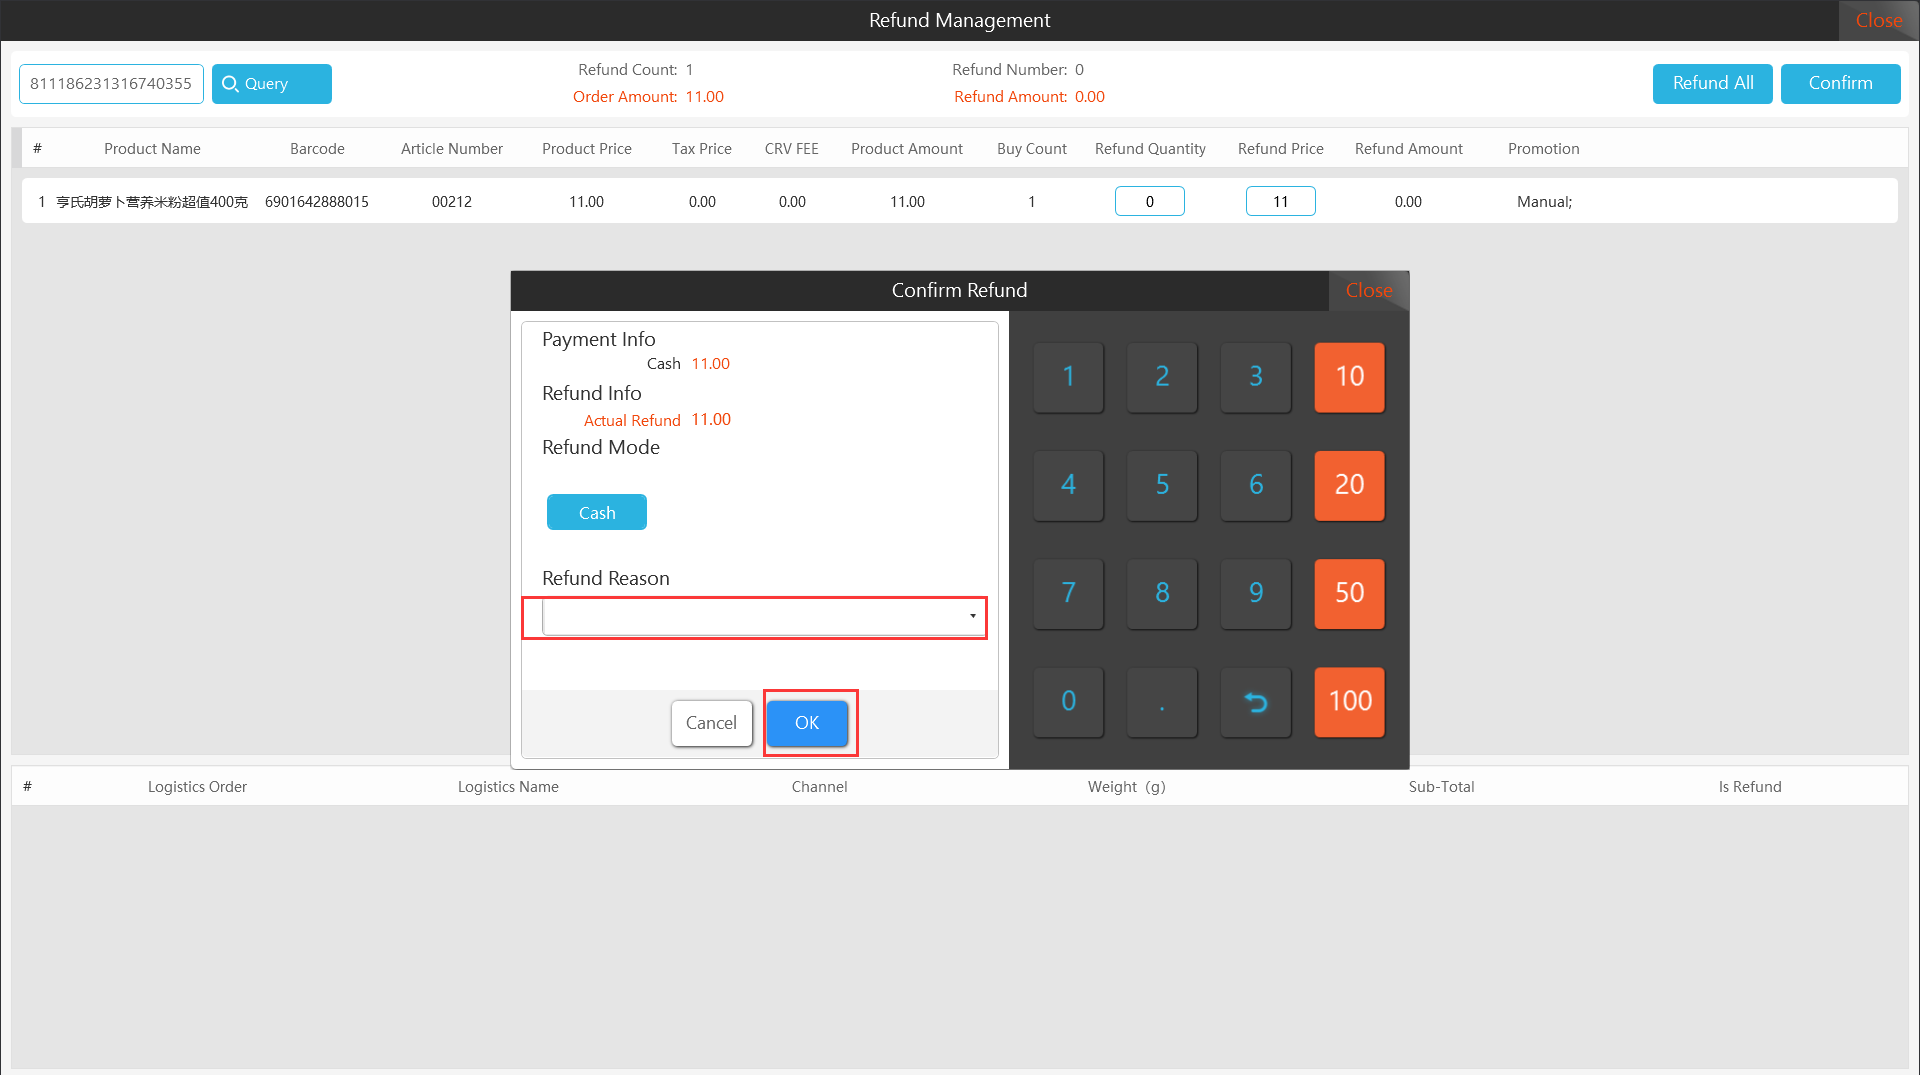The height and width of the screenshot is (1075, 1920).
Task: Open the Refund Reason dropdown
Action: [761, 617]
